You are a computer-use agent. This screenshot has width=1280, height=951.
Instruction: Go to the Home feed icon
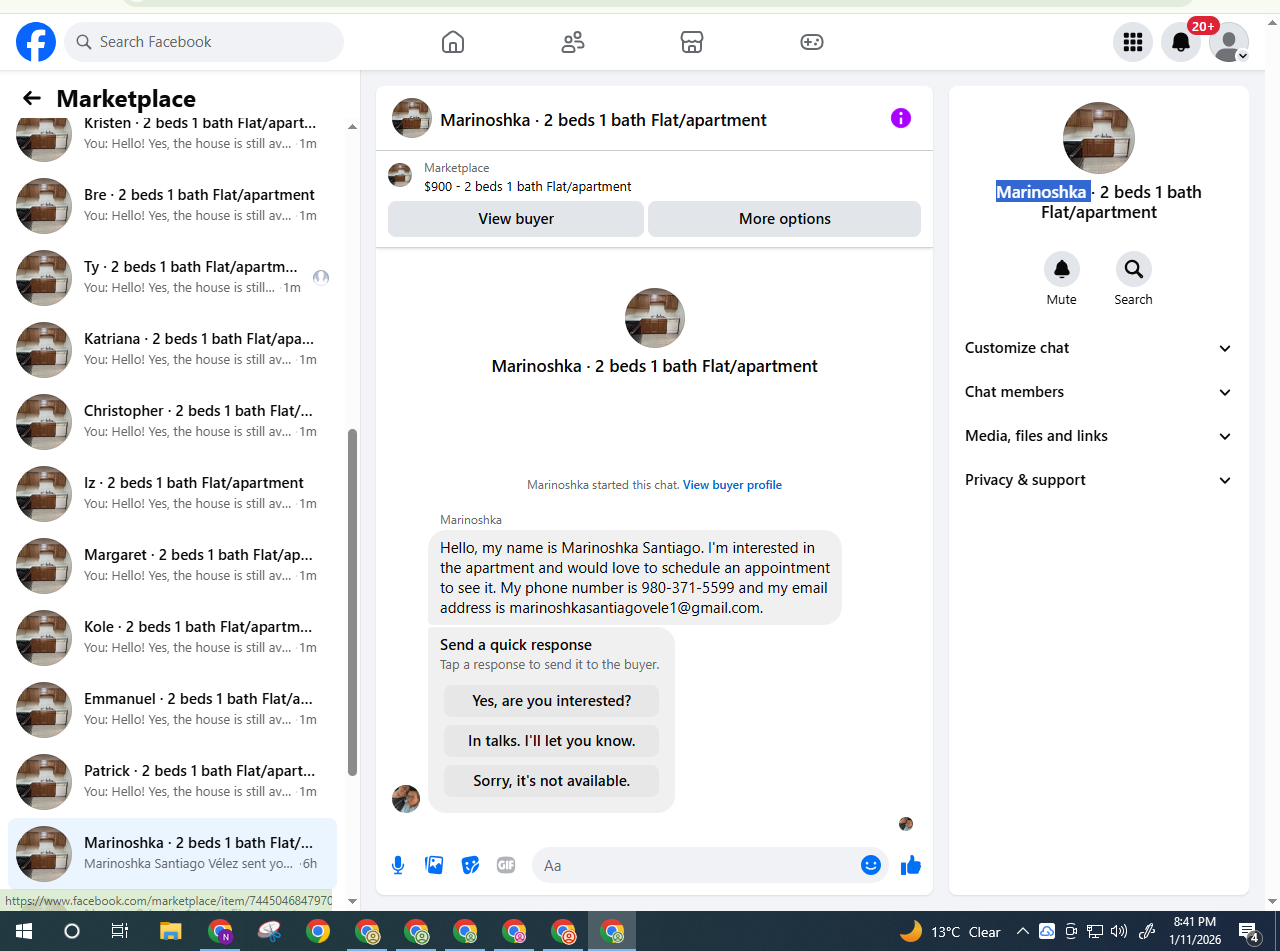click(x=453, y=42)
